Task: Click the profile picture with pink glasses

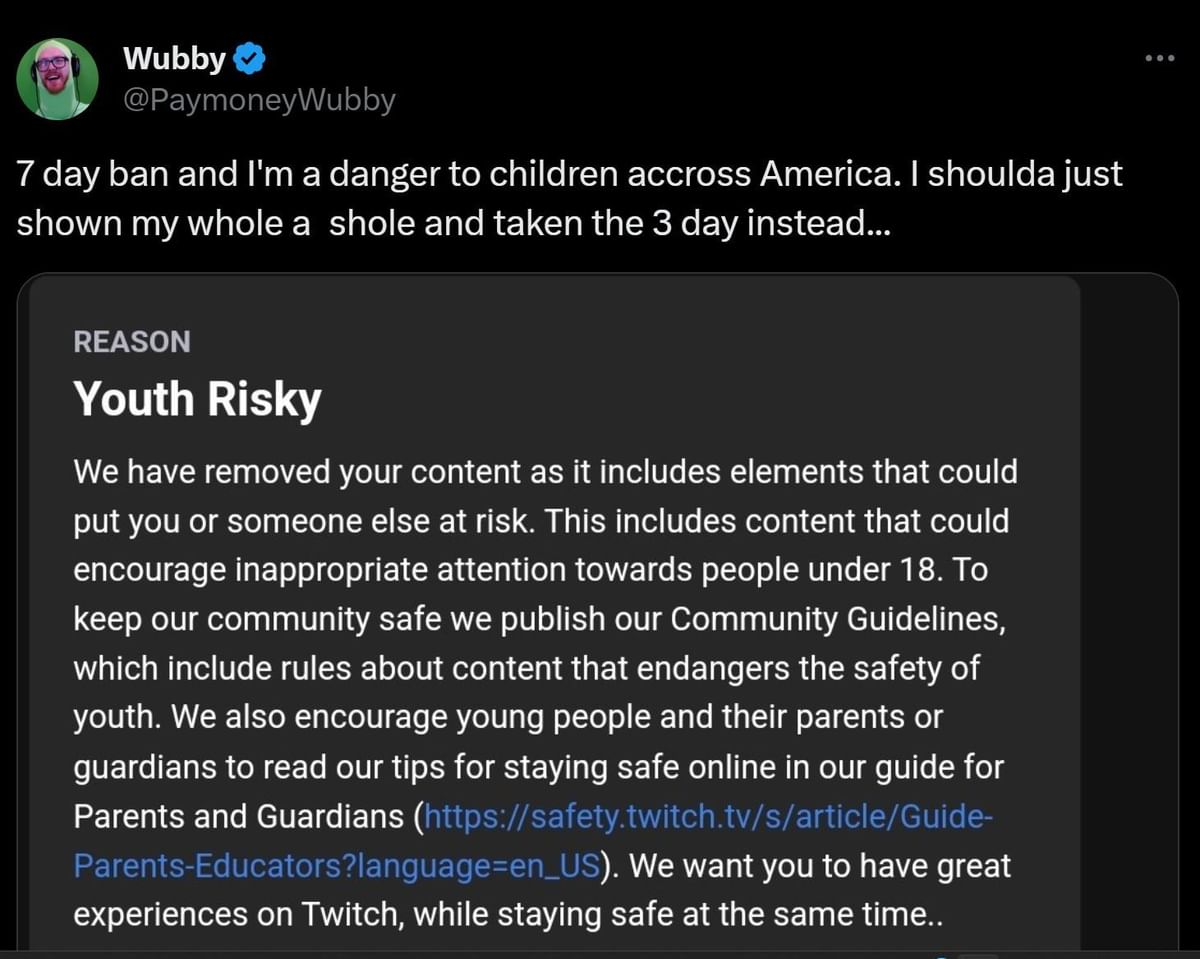Action: (58, 77)
